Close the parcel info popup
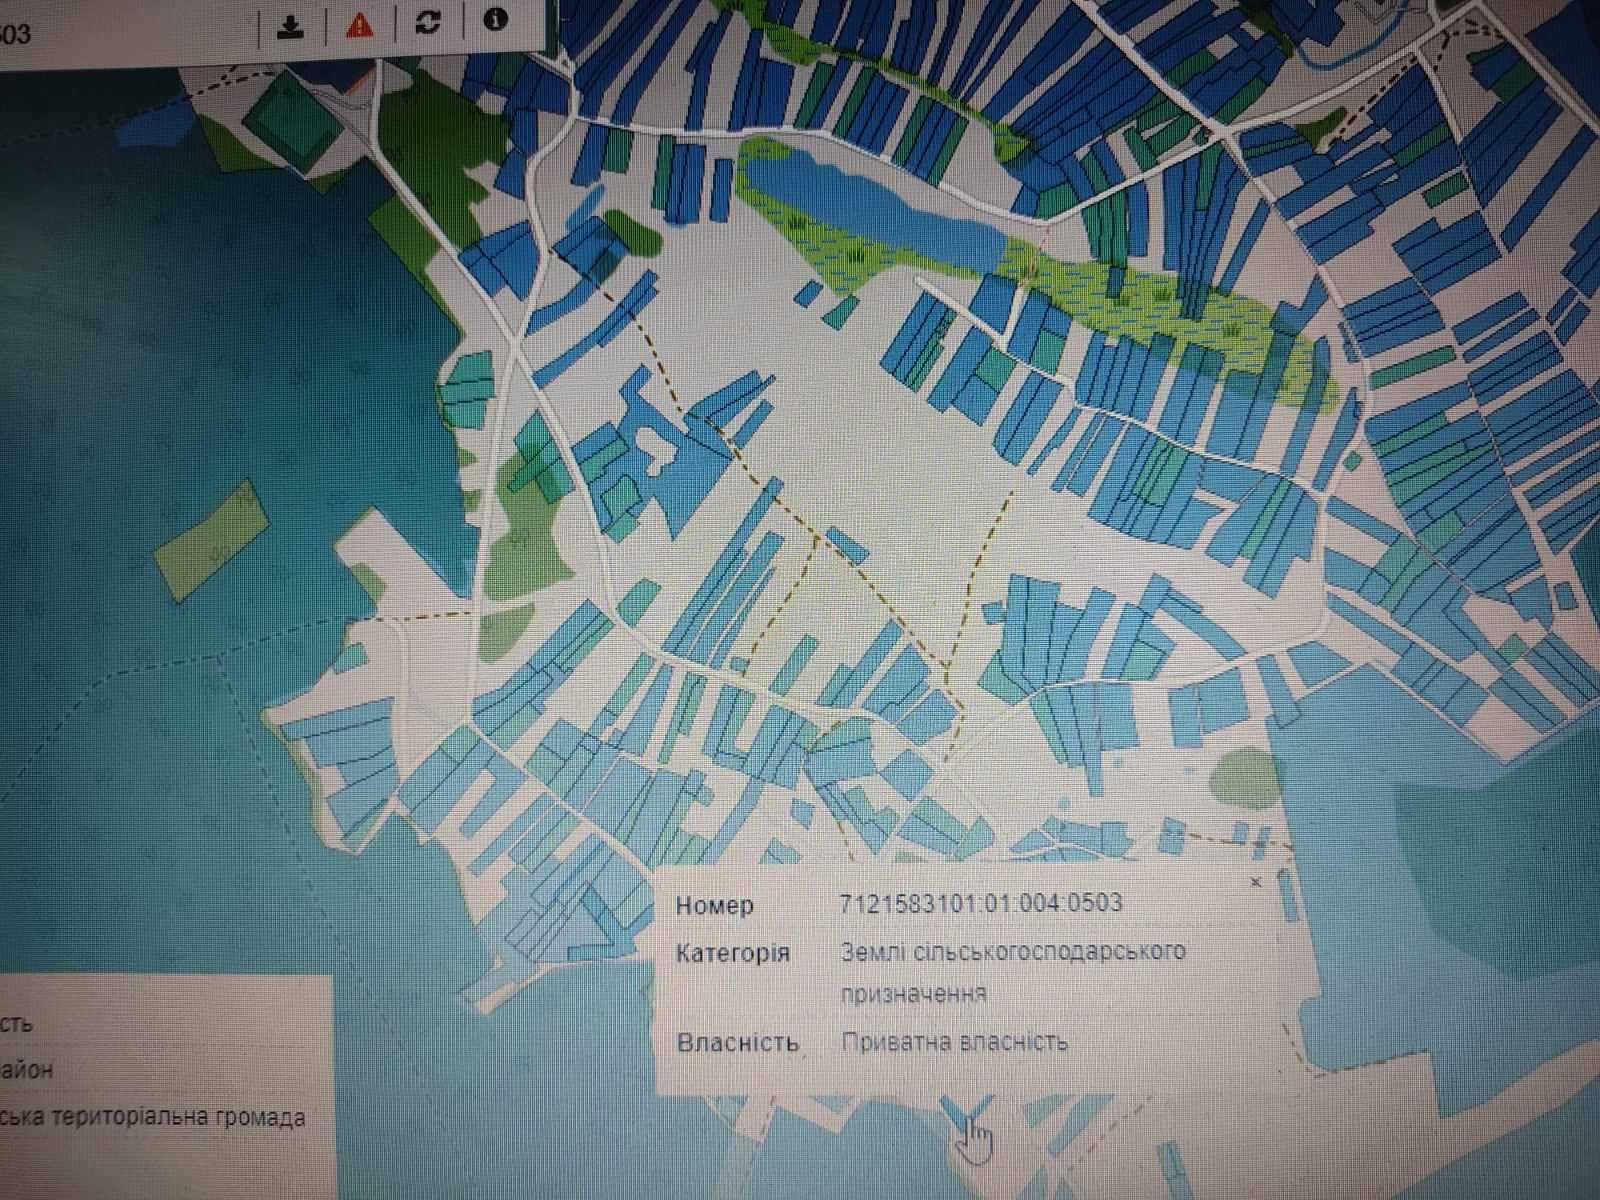Image resolution: width=1600 pixels, height=1200 pixels. (1257, 881)
